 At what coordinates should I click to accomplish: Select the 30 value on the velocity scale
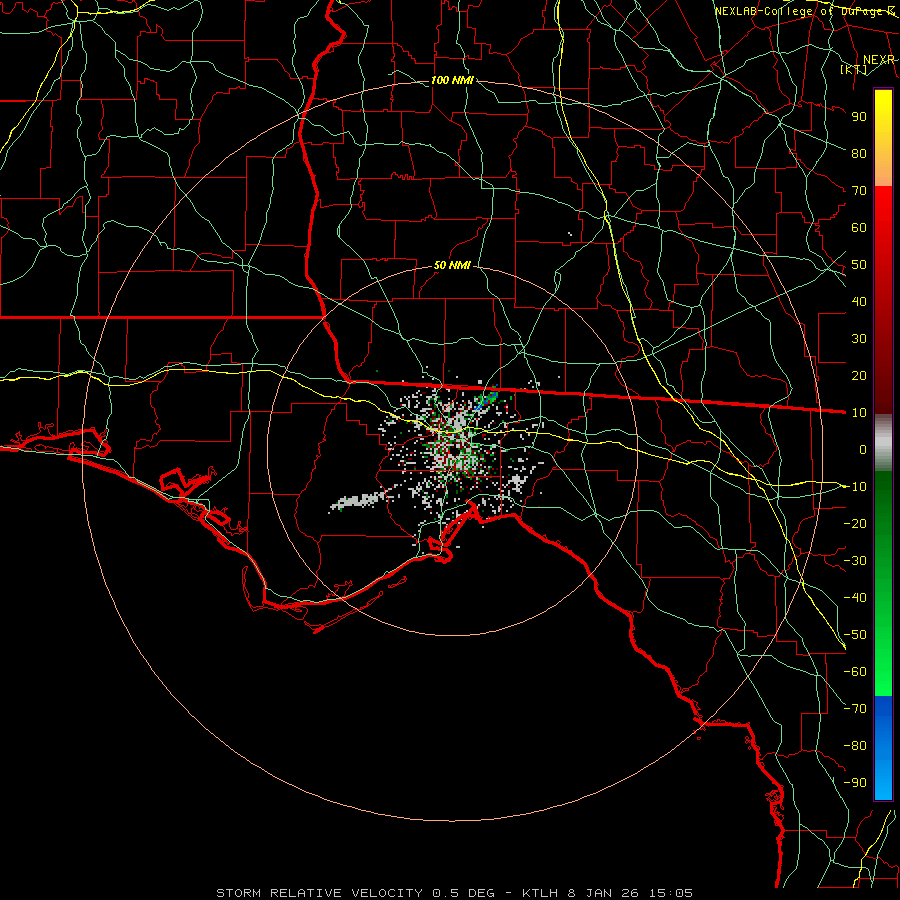tap(859, 339)
